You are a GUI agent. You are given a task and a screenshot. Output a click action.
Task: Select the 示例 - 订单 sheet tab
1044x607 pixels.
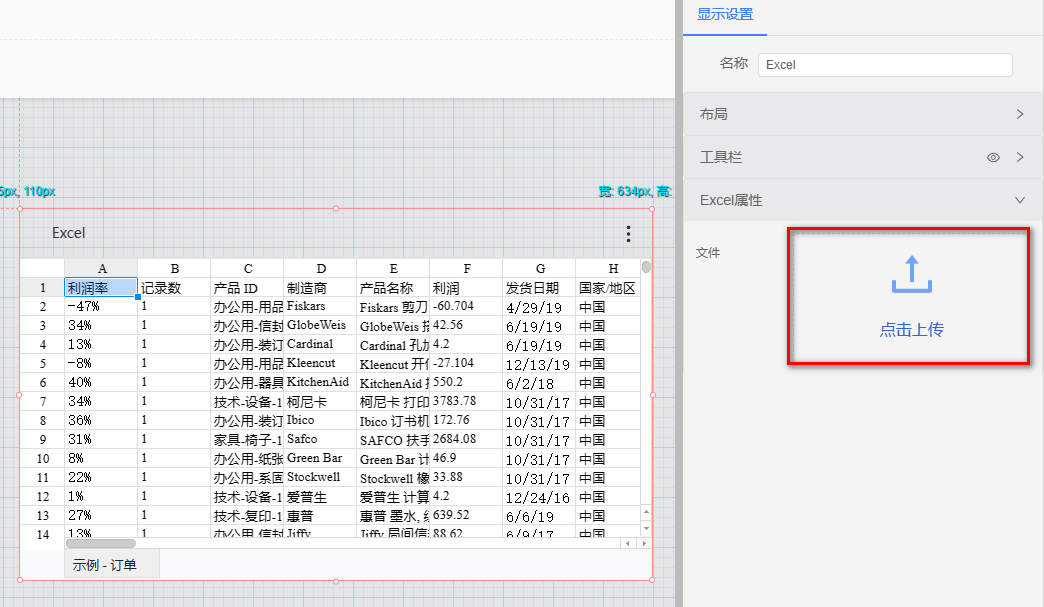tap(105, 565)
